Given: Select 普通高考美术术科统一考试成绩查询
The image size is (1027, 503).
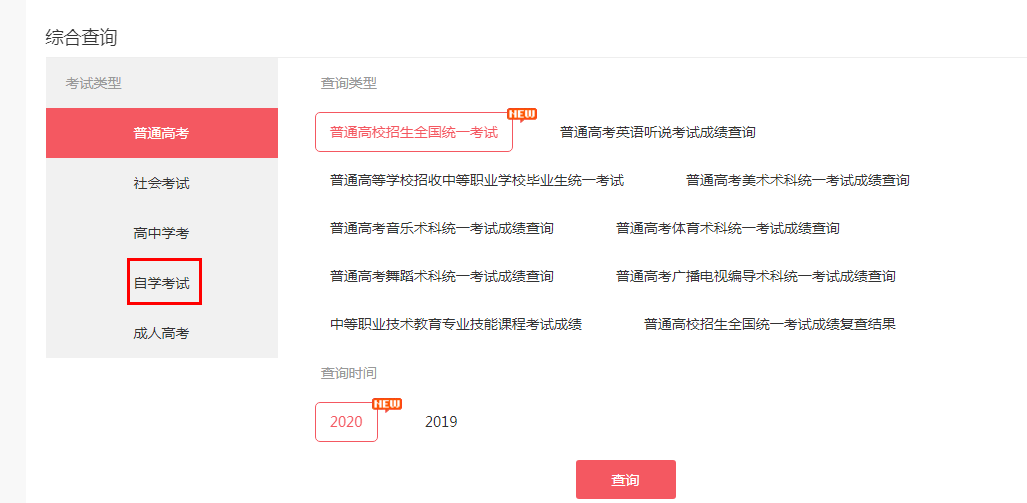Looking at the screenshot, I should pyautogui.click(x=797, y=180).
